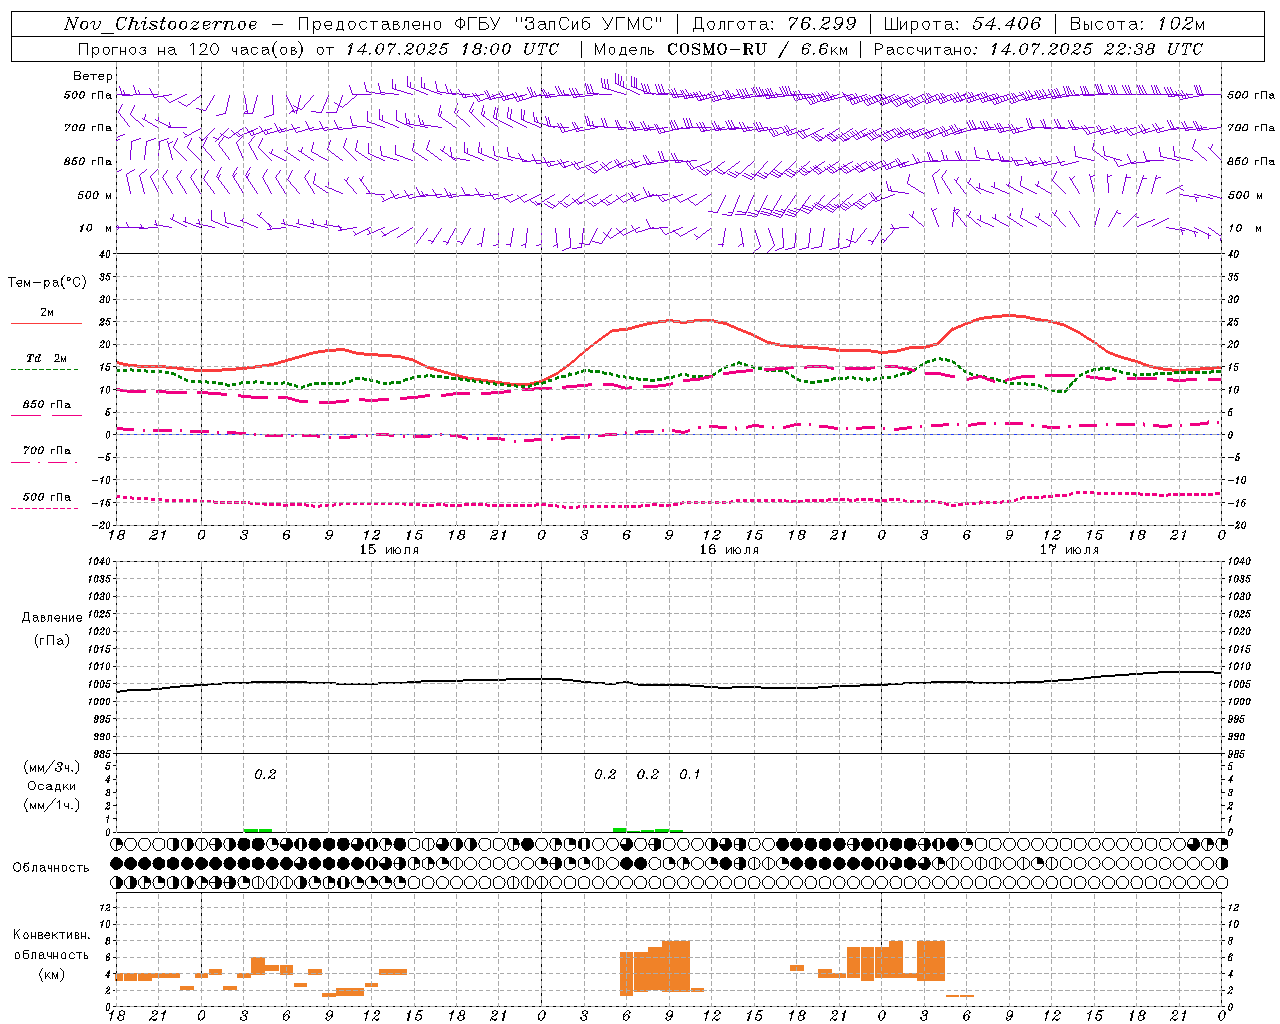
Task: Click the red 2м legend line sample
Action: (46, 324)
